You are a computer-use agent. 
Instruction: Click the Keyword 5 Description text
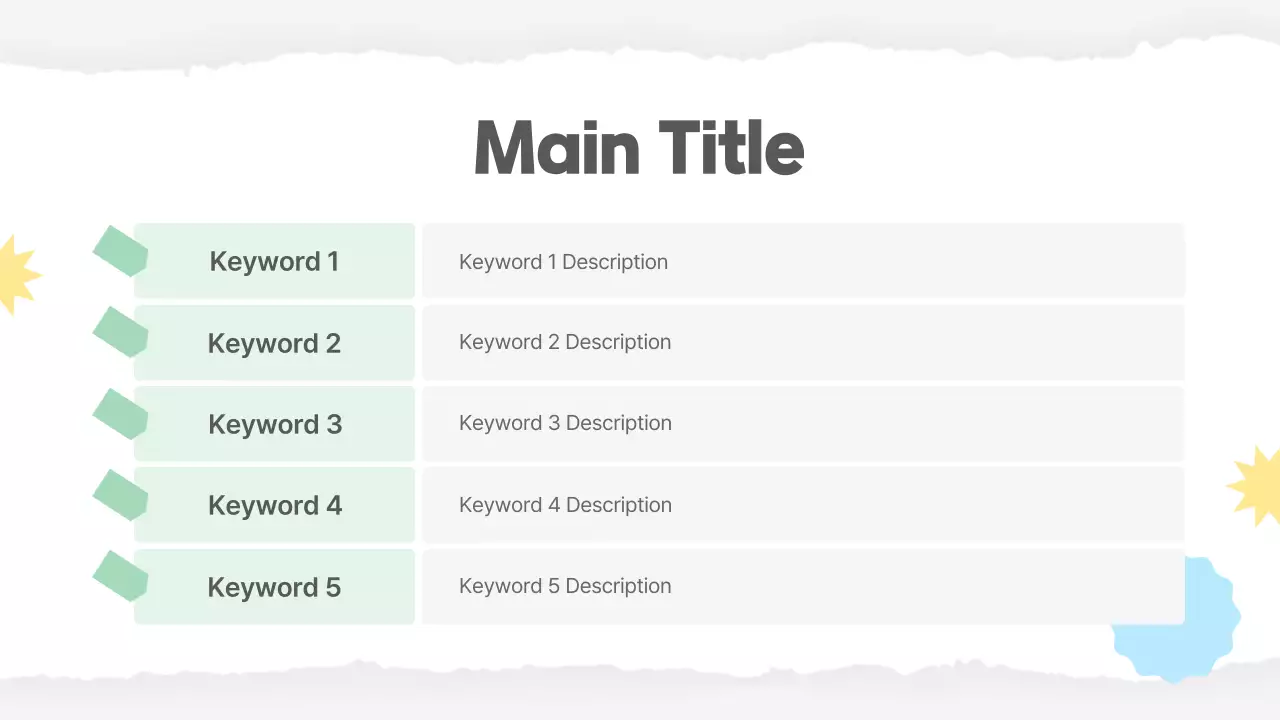[565, 586]
